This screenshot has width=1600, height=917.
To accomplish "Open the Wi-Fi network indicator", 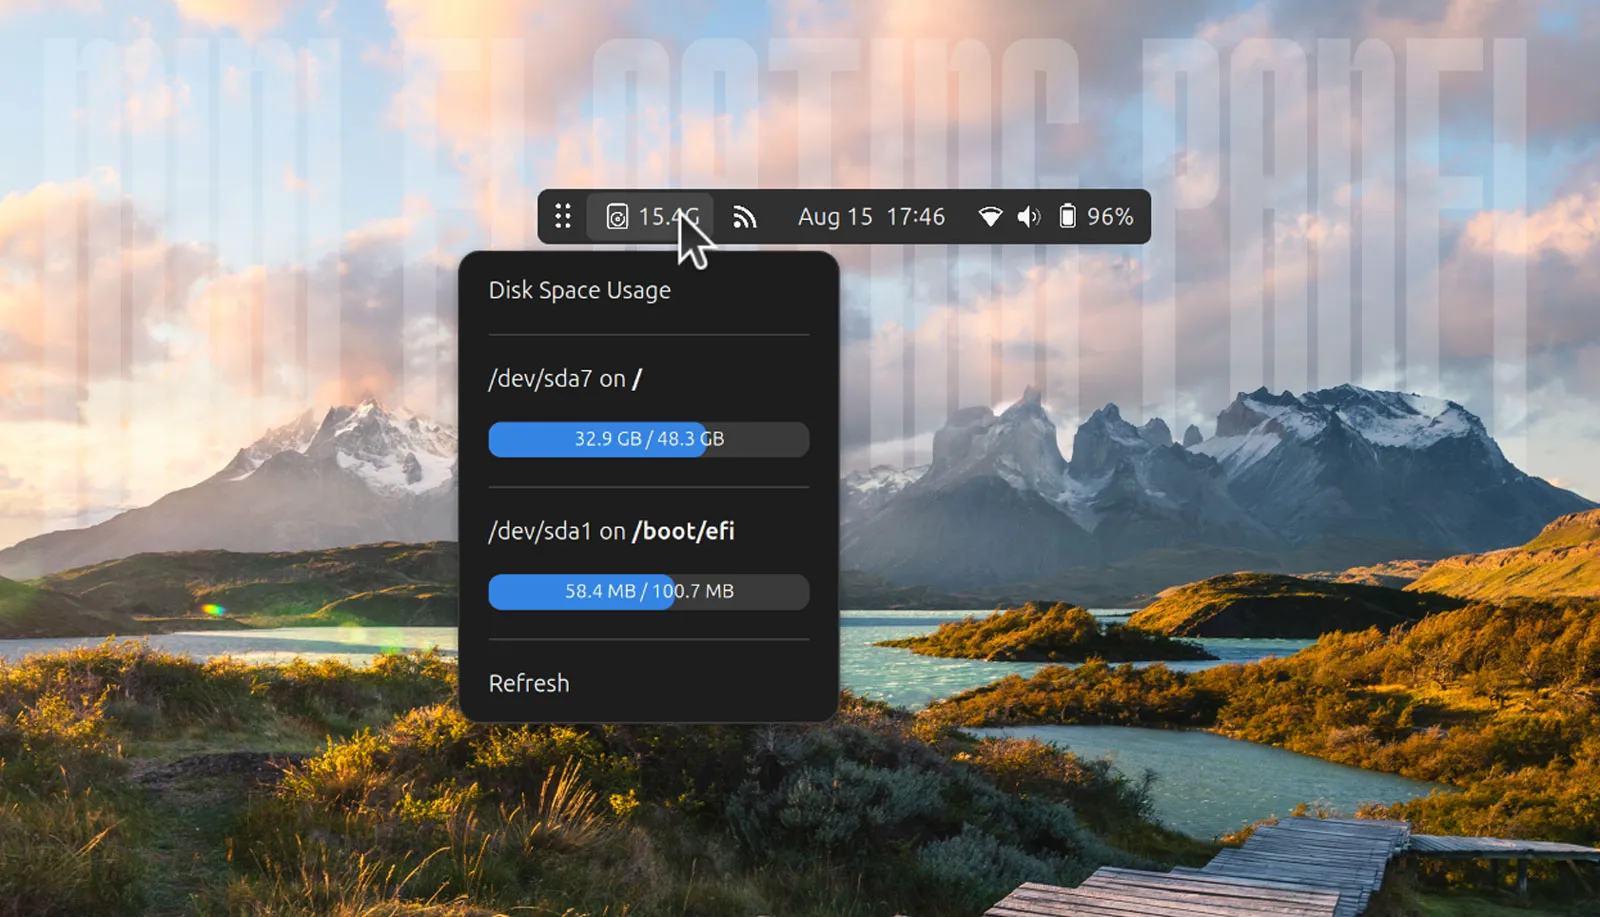I will point(989,217).
